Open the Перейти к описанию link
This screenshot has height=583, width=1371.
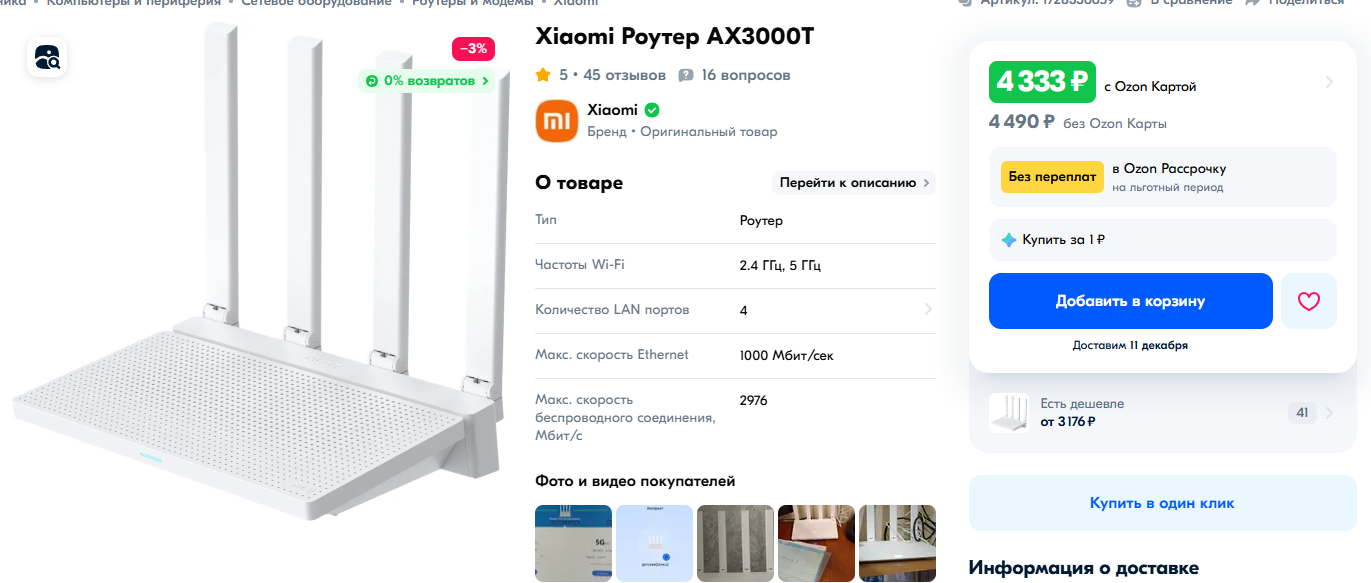click(x=854, y=183)
